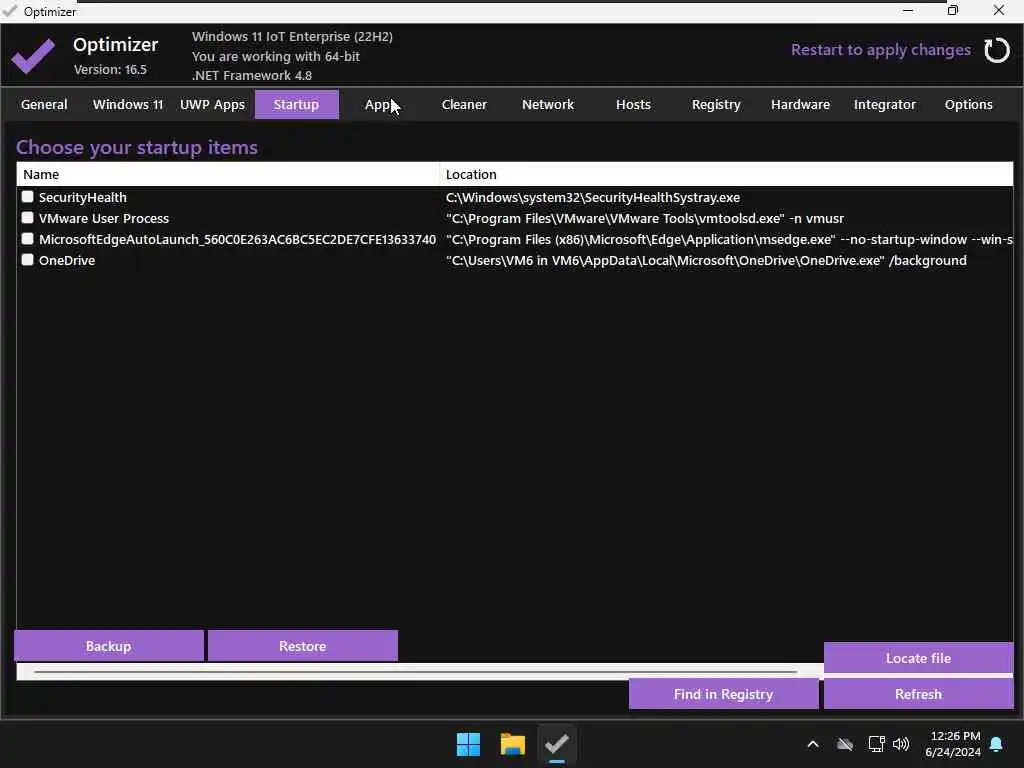This screenshot has height=768, width=1024.
Task: Go to the Cleaner tab
Action: [x=464, y=104]
